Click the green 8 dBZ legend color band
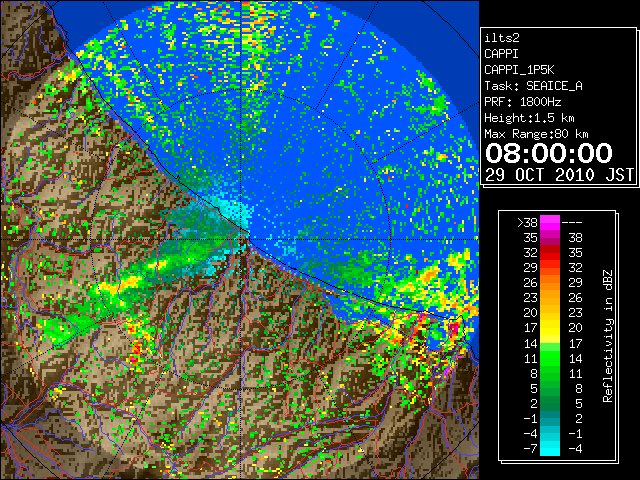 pyautogui.click(x=550, y=373)
